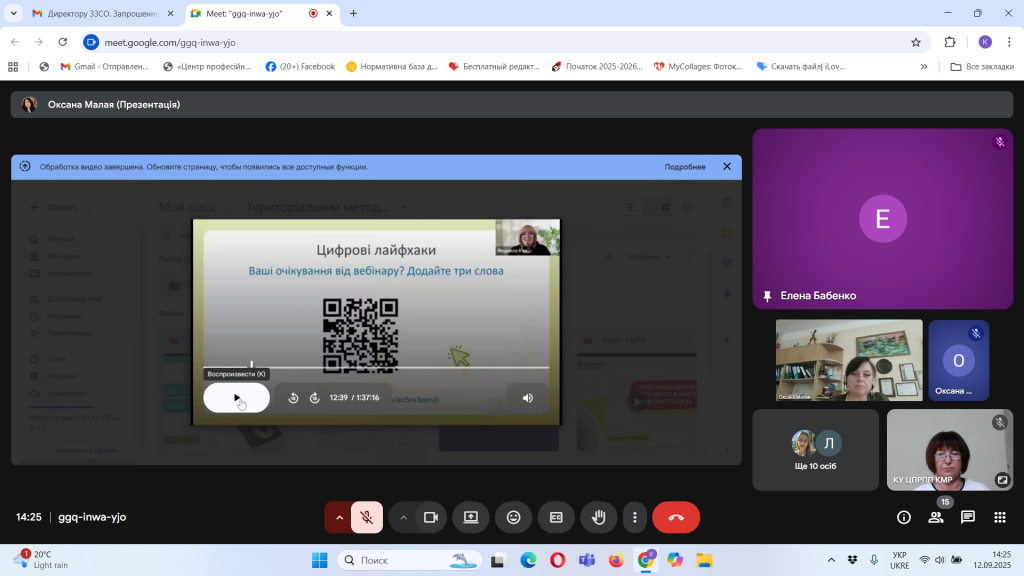
Task: Close the video processing notification banner
Action: 727,167
